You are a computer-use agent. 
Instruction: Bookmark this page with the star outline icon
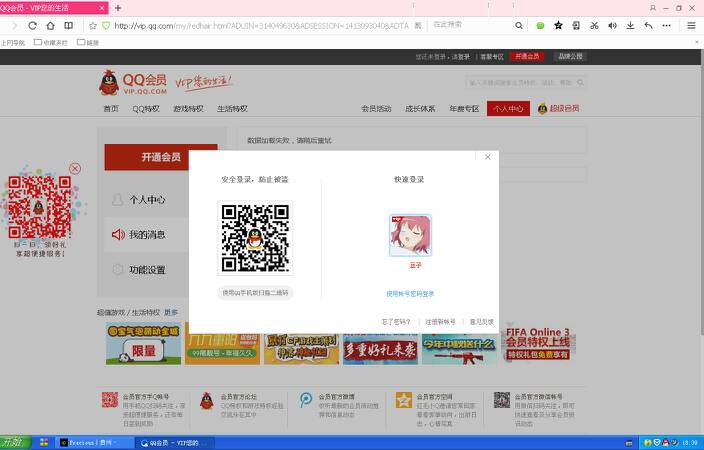click(93, 26)
